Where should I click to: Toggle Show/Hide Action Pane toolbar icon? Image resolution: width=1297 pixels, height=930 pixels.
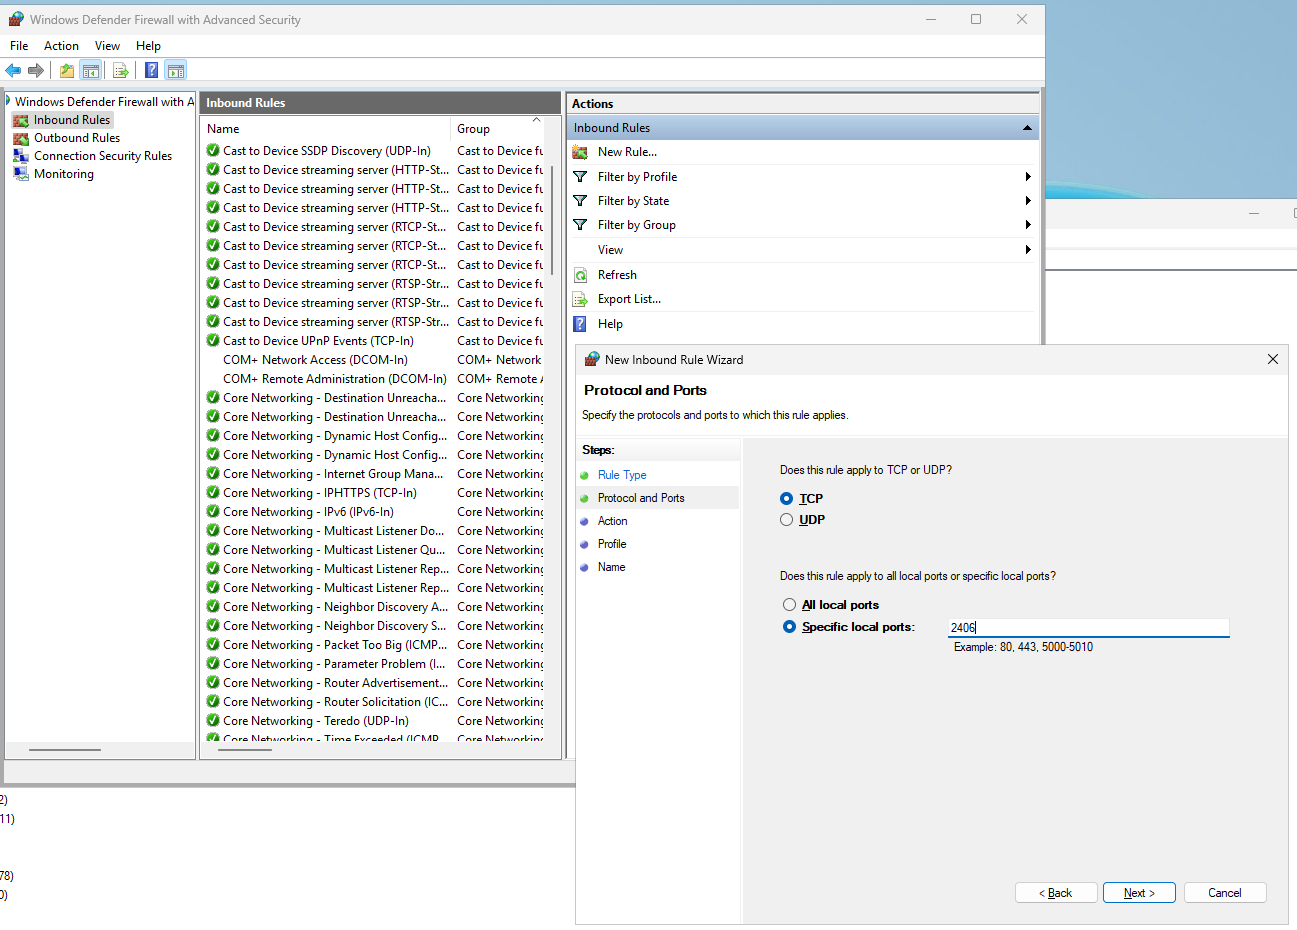click(x=176, y=70)
